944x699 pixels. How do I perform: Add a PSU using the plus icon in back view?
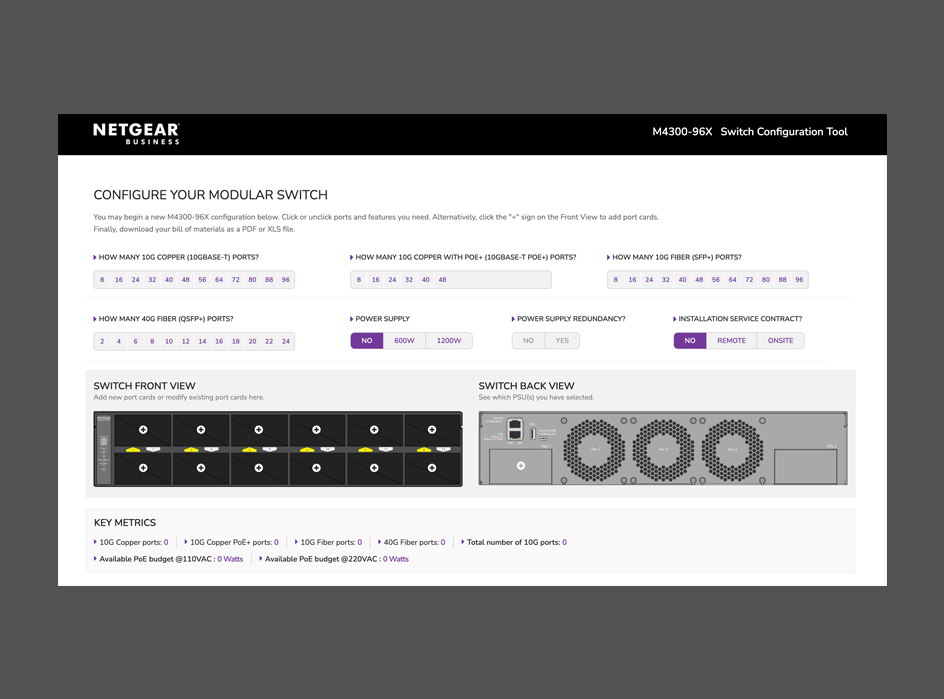click(x=519, y=465)
